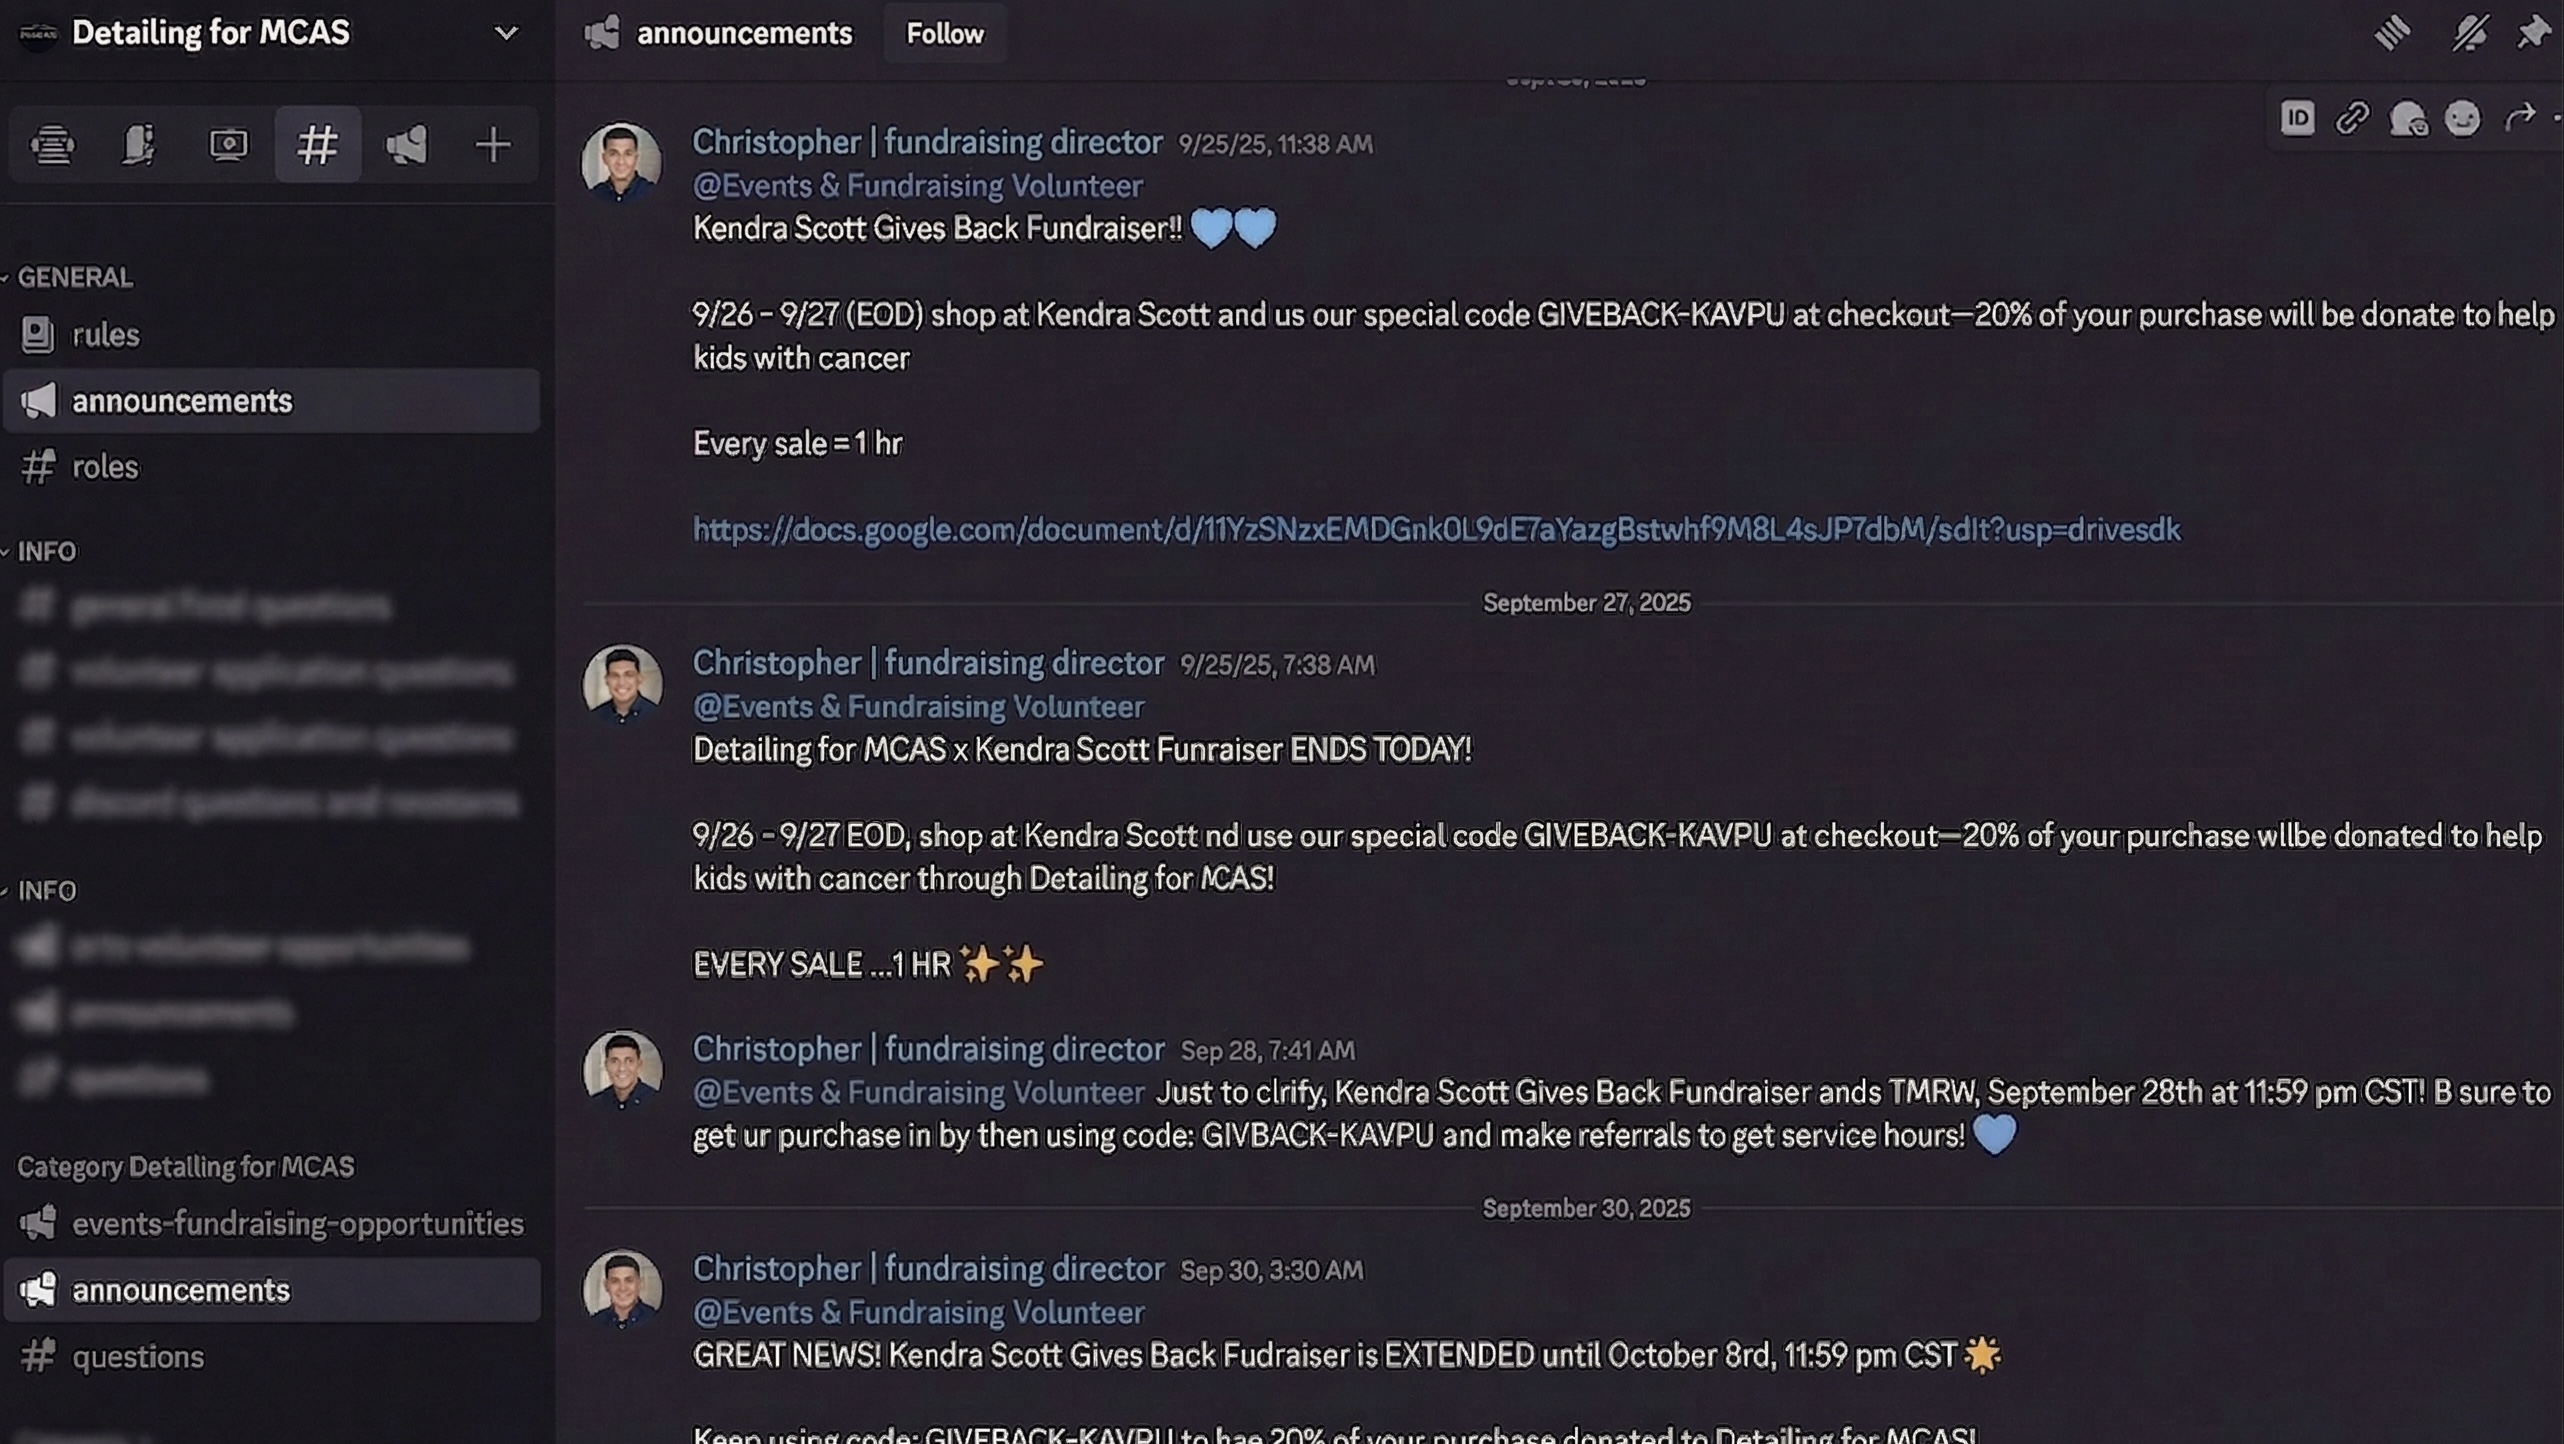This screenshot has height=1444, width=2564.
Task: Open the megaphone announcements filter icon
Action: (405, 144)
